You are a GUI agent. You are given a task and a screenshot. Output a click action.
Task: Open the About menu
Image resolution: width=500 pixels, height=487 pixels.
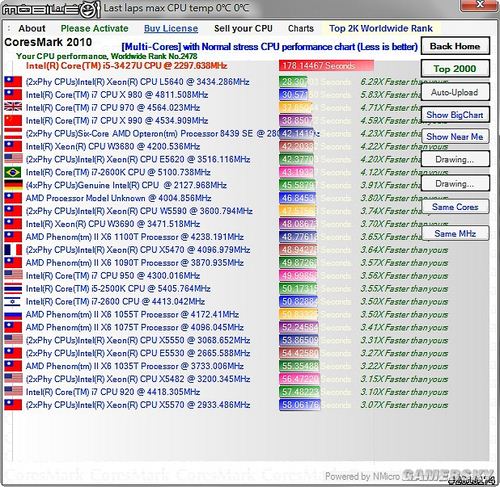click(x=32, y=29)
